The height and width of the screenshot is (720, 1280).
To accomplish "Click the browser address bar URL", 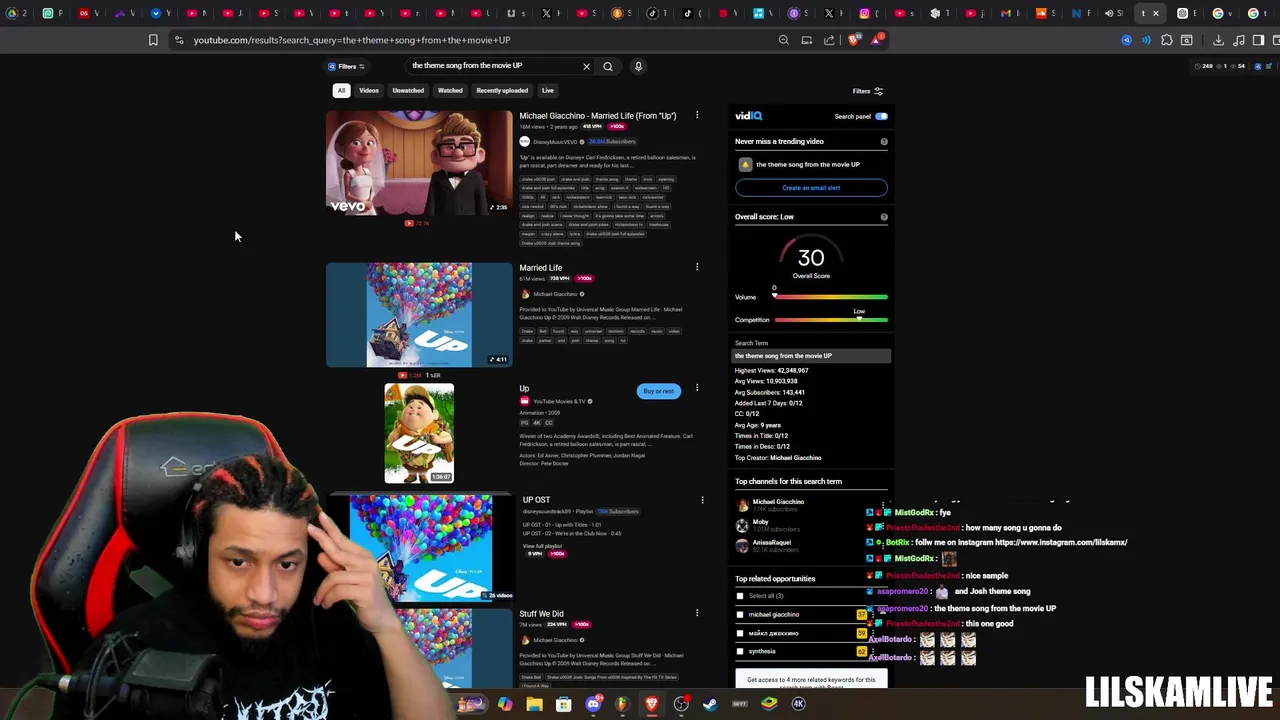I will (352, 40).
